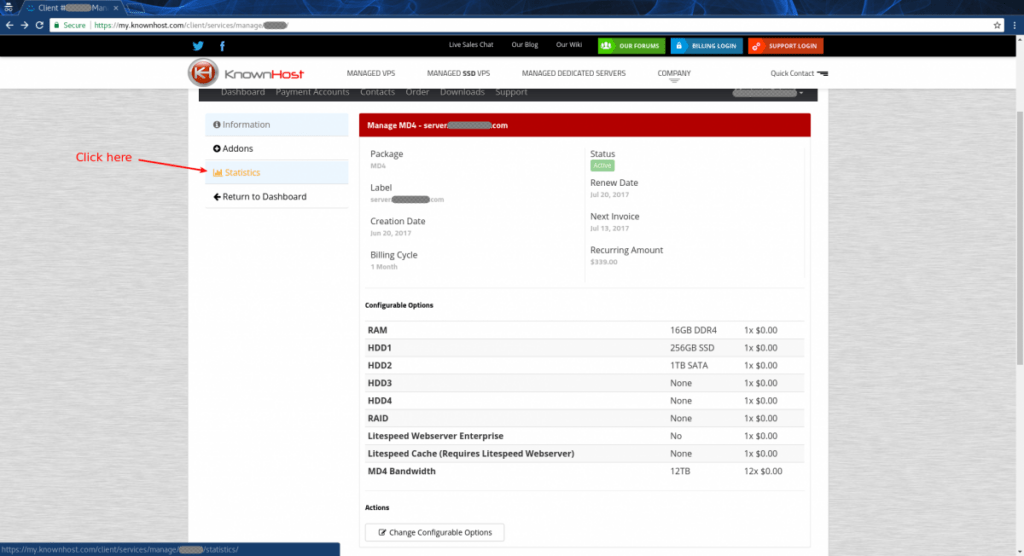
Task: Bookmark page with star icon
Action: (x=997, y=25)
